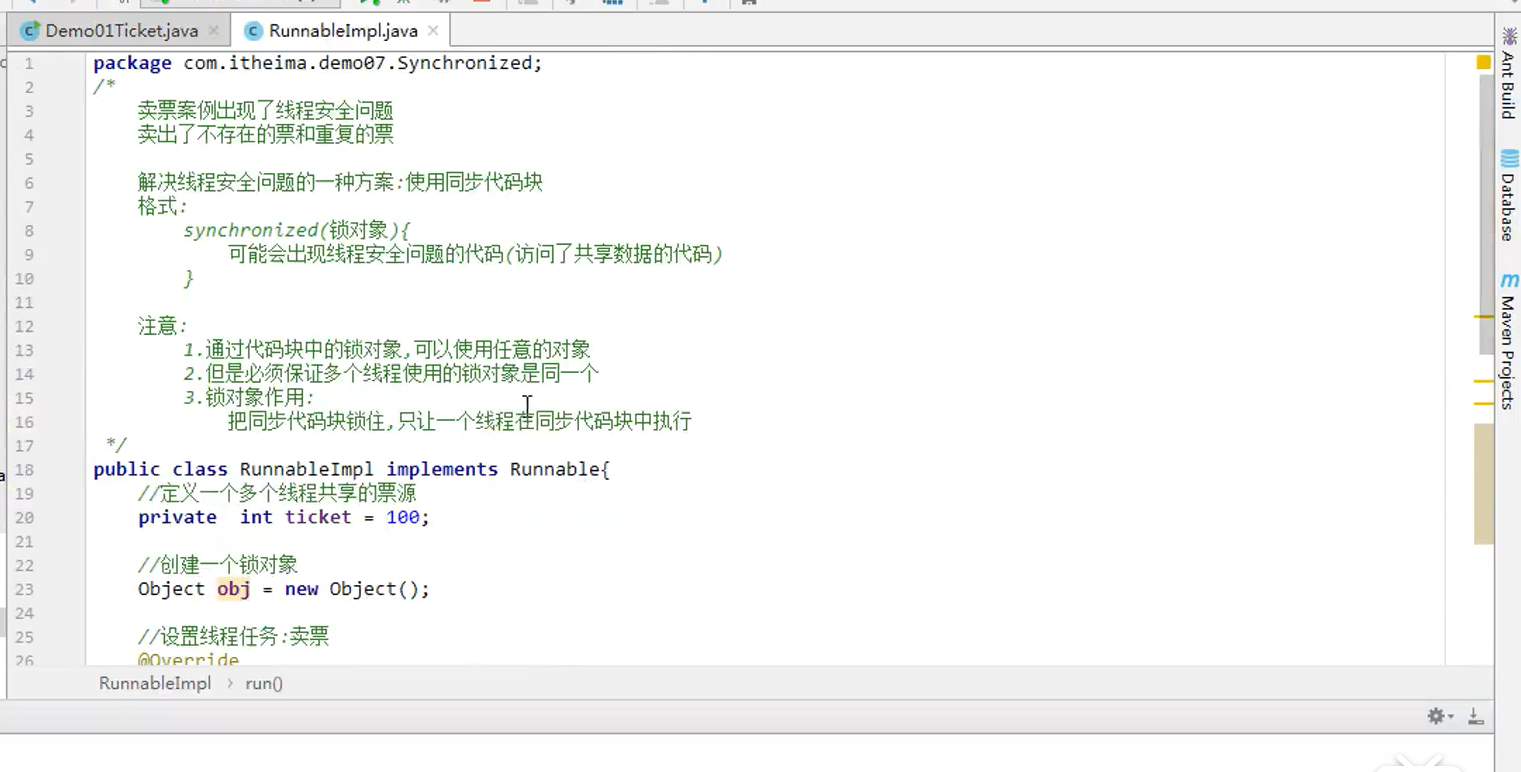Click line number 18 in the gutter
1521x772 pixels.
coord(24,469)
